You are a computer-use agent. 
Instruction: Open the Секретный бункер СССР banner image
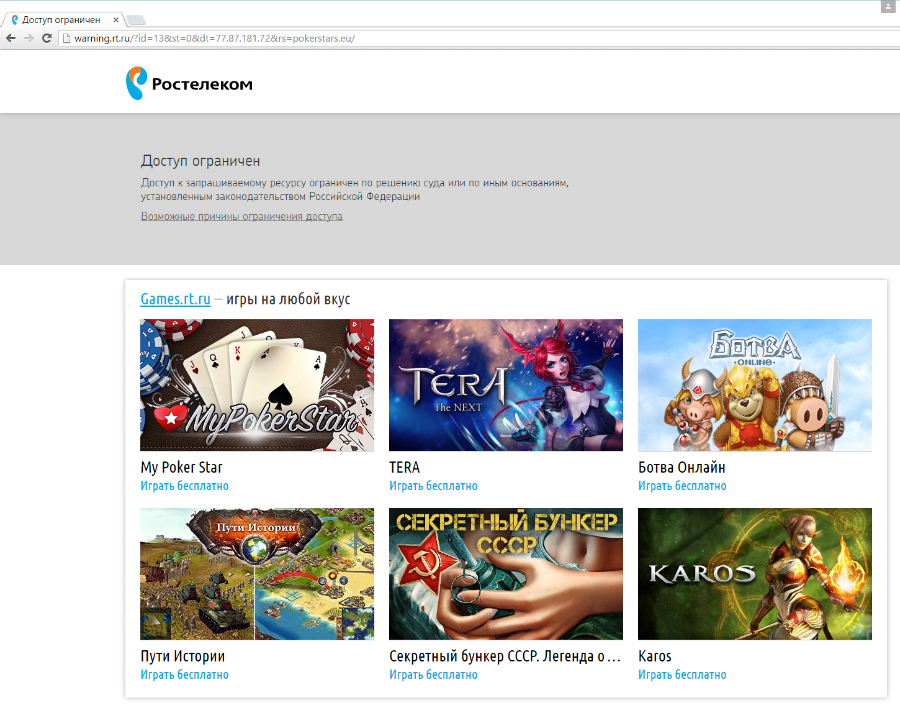pos(505,573)
